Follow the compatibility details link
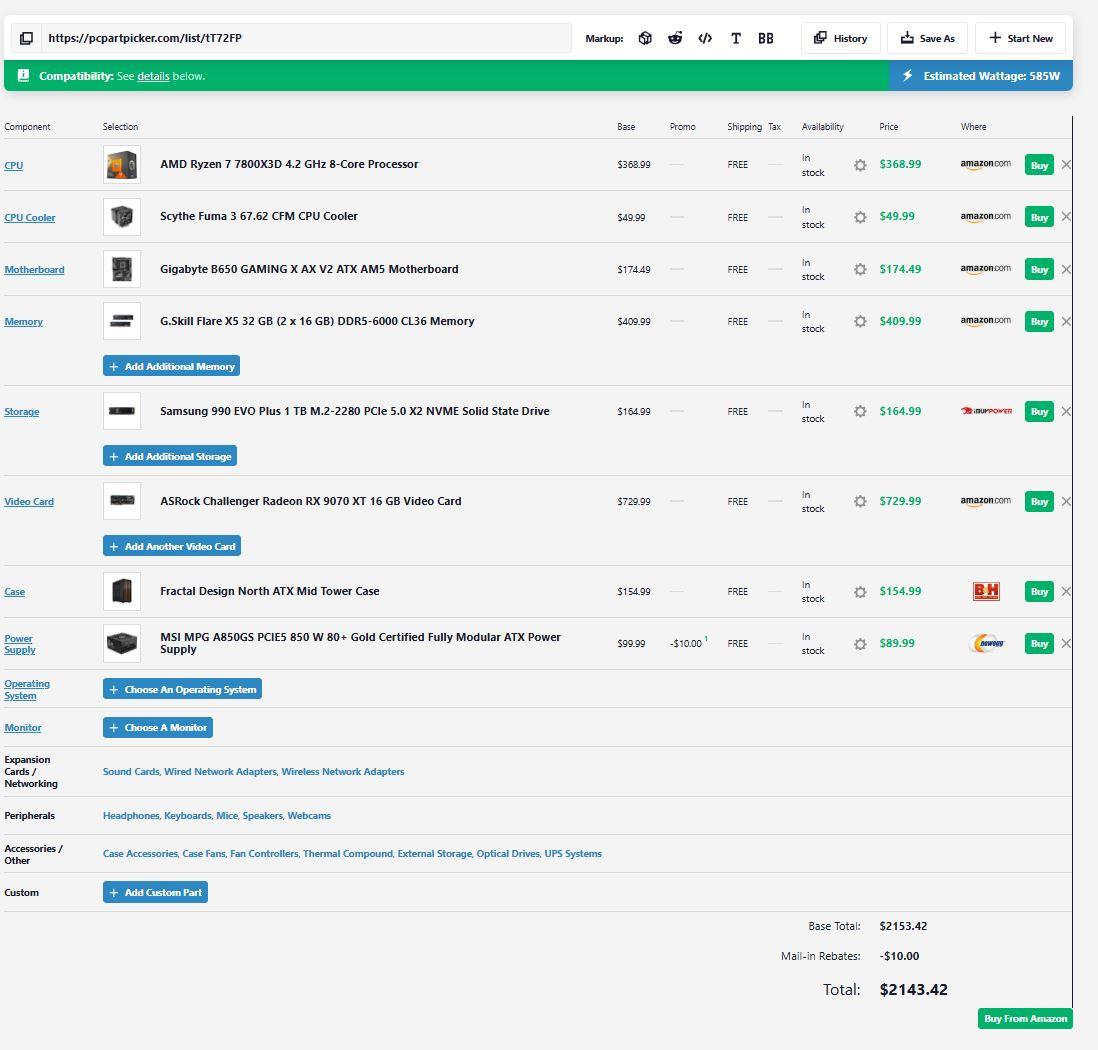 (153, 76)
